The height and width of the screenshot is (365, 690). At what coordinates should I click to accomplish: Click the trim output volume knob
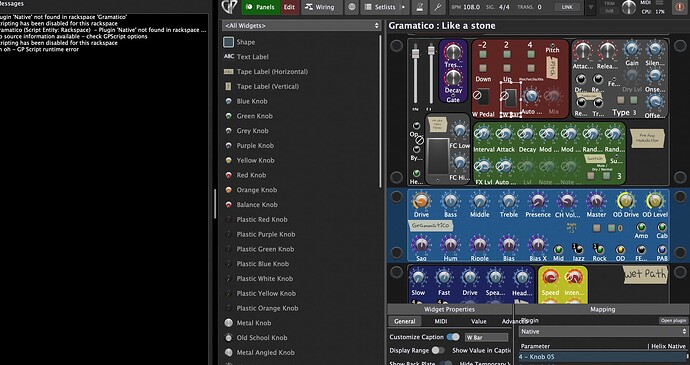coord(629,7)
